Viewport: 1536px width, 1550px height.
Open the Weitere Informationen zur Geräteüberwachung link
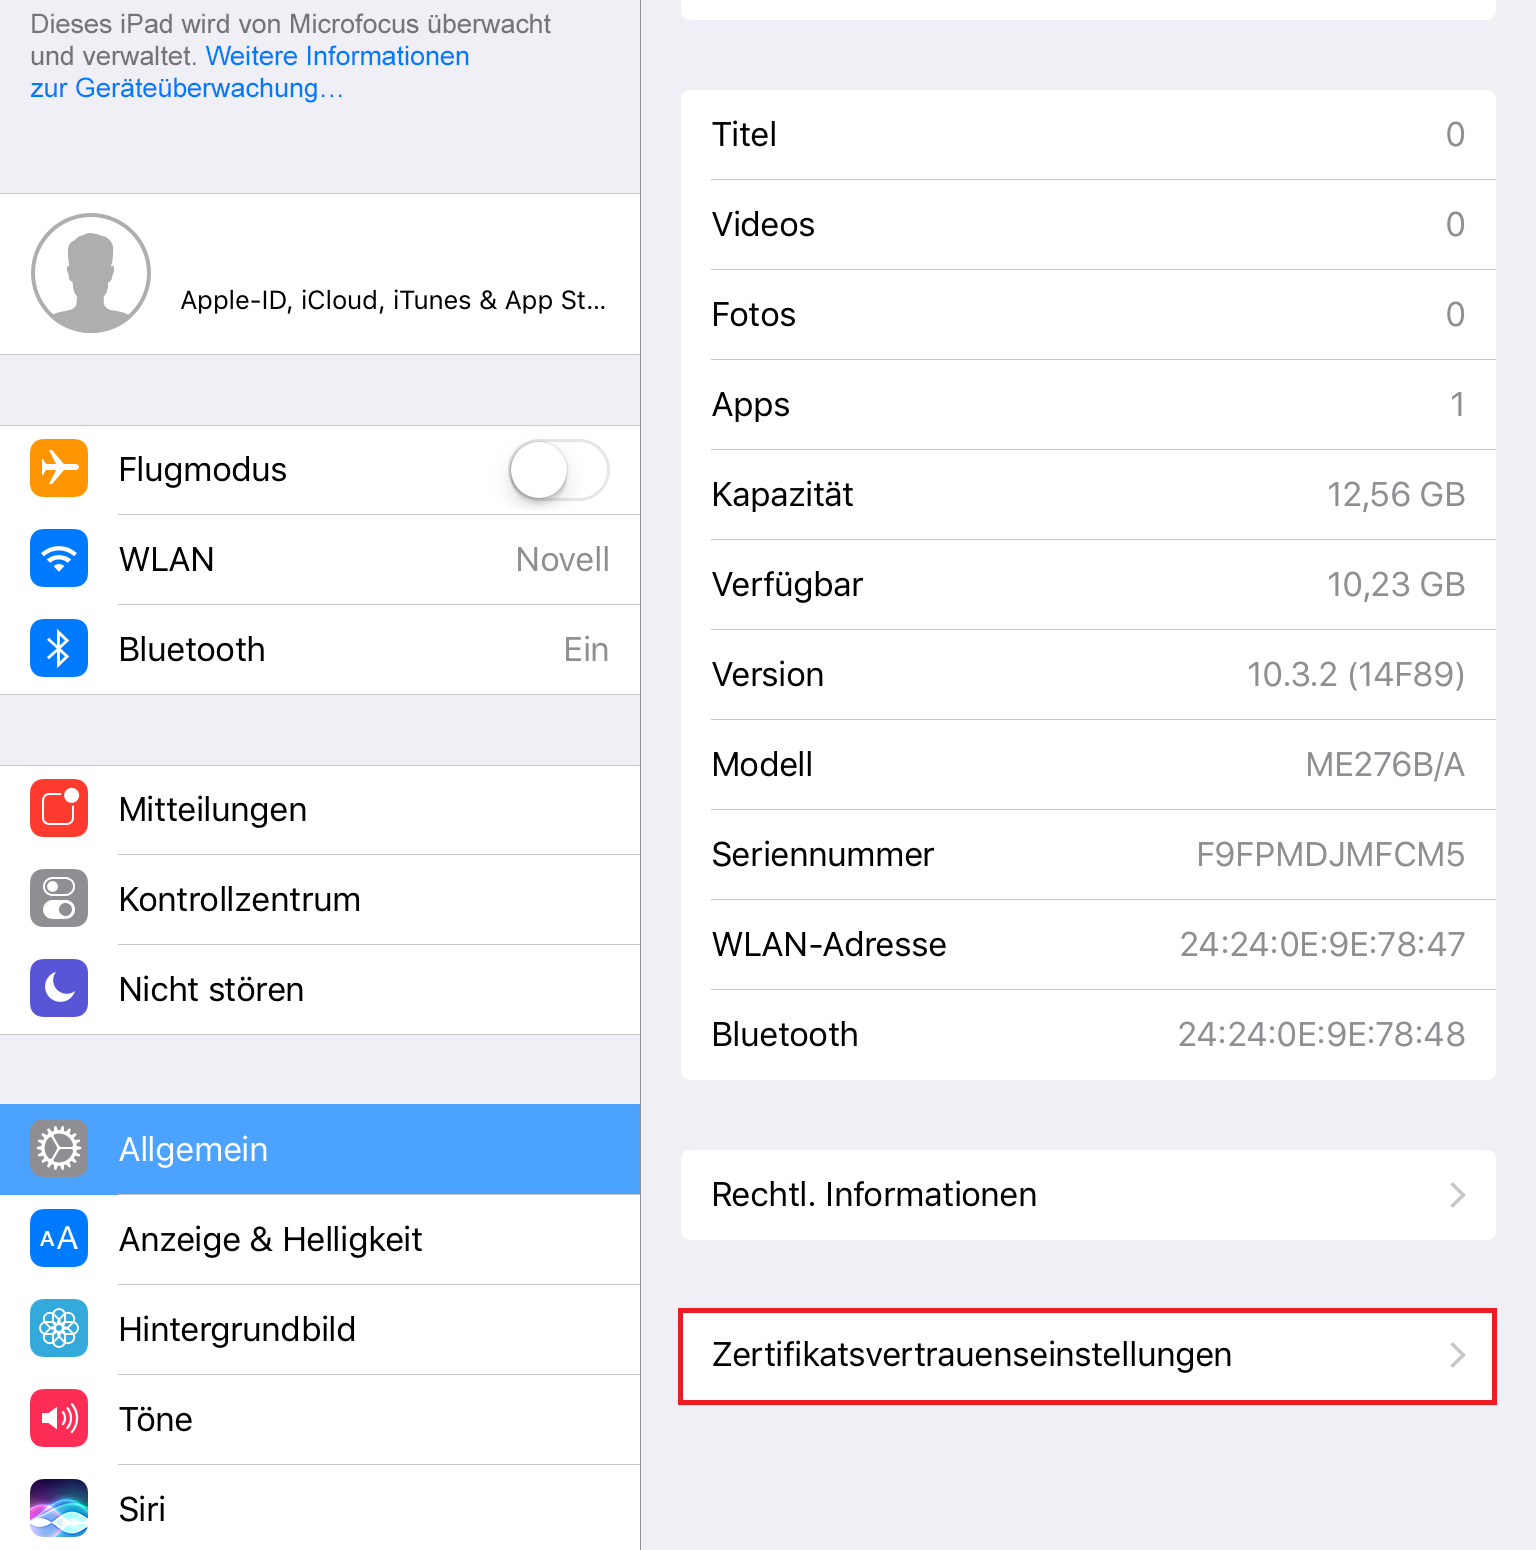[x=250, y=72]
